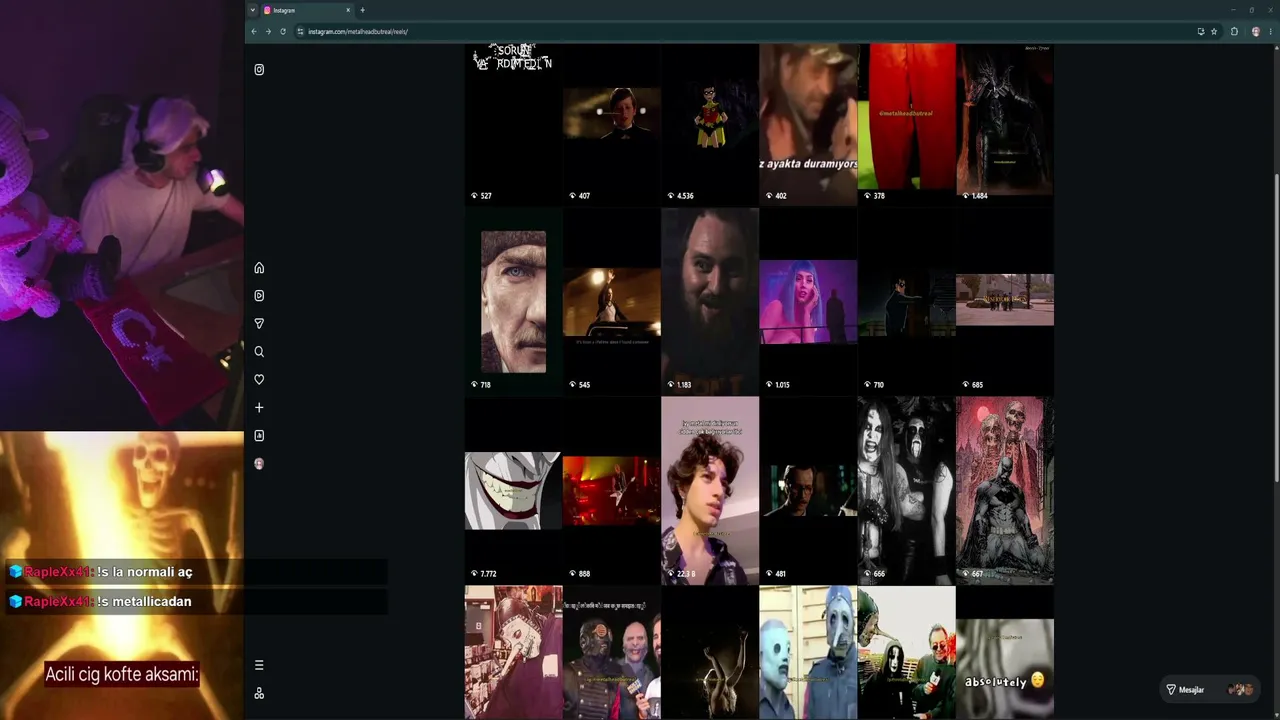
Task: Open the bearded man reel, 1.183 views
Action: coord(710,300)
